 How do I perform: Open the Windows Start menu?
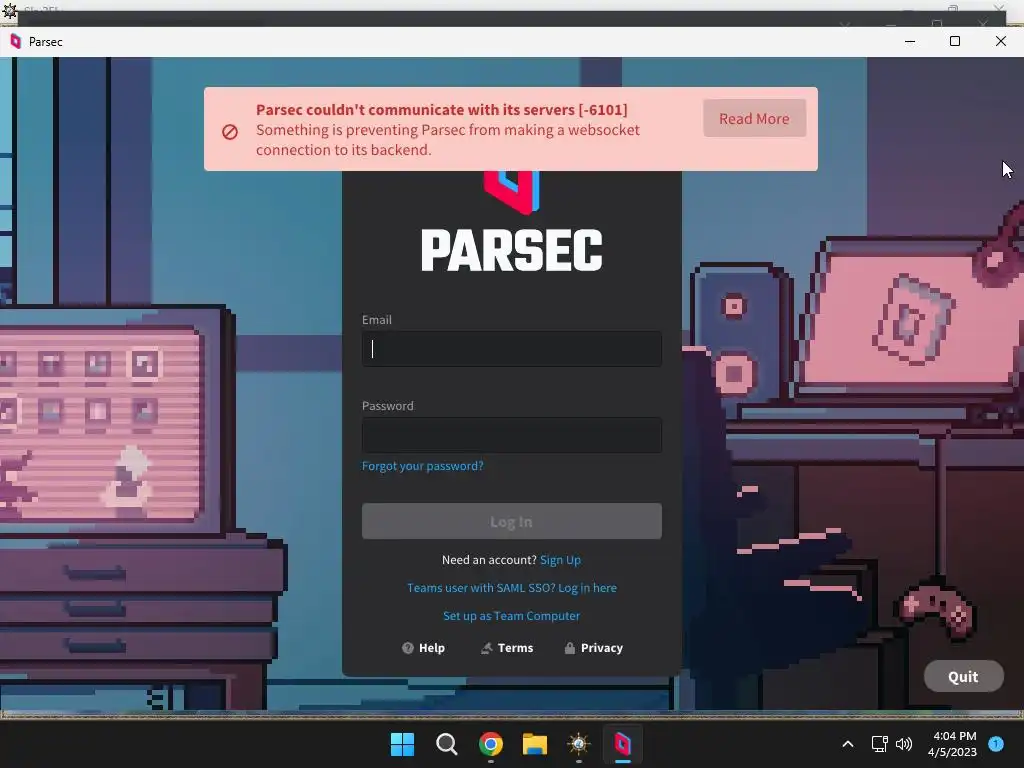coord(402,744)
